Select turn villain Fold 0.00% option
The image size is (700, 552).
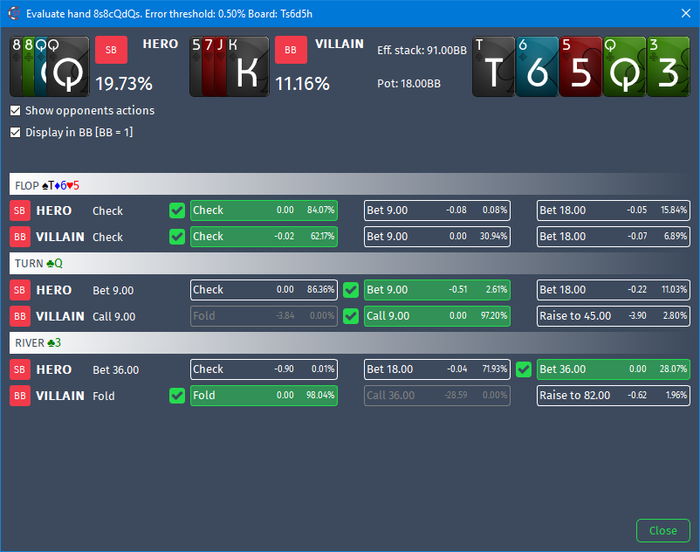(264, 316)
